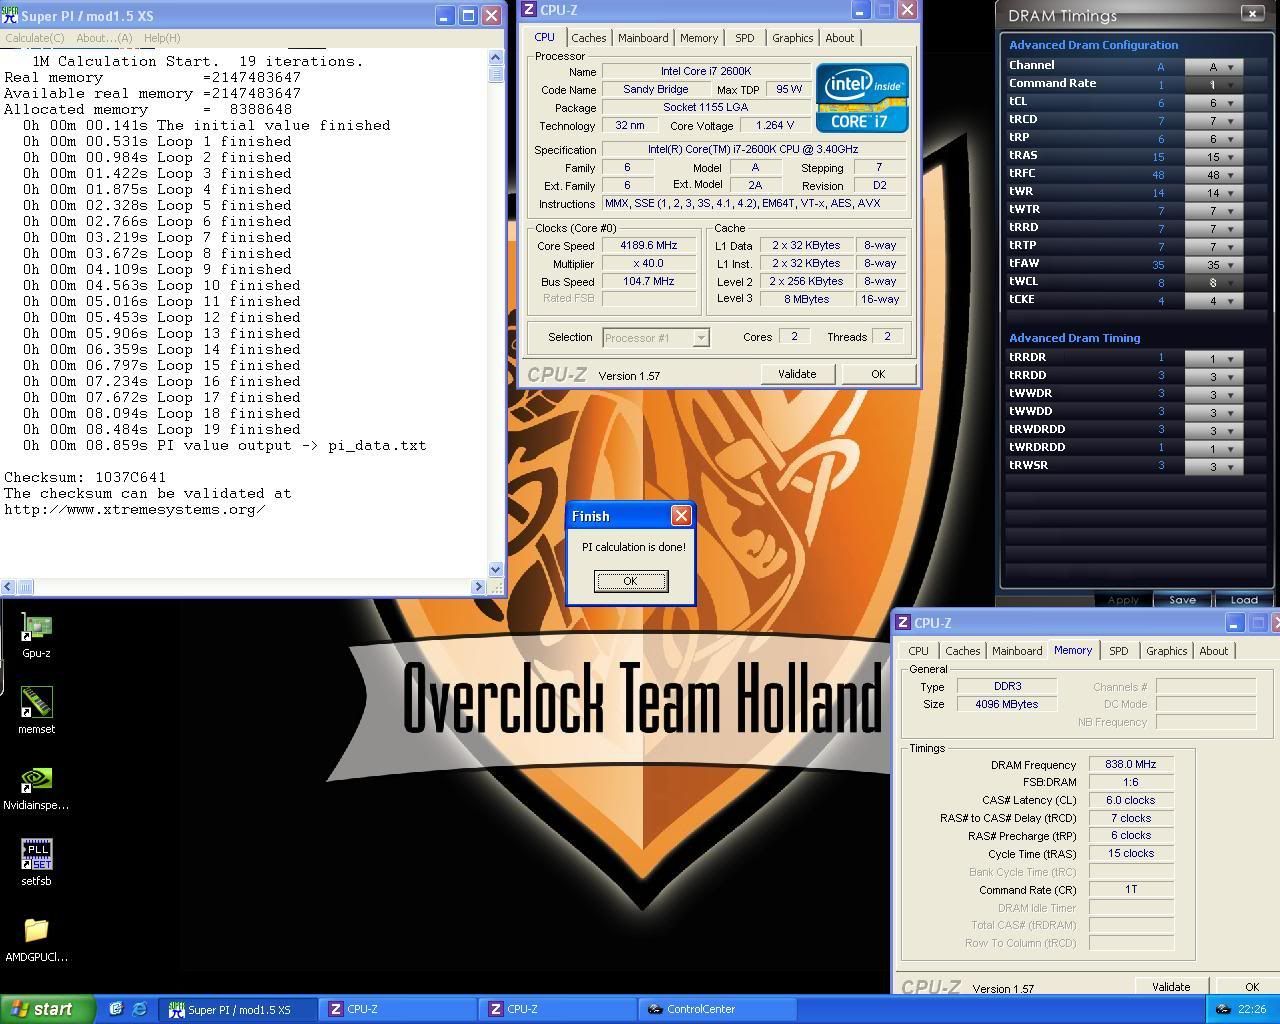Expand the tRFC value dropdown

(x=1231, y=175)
